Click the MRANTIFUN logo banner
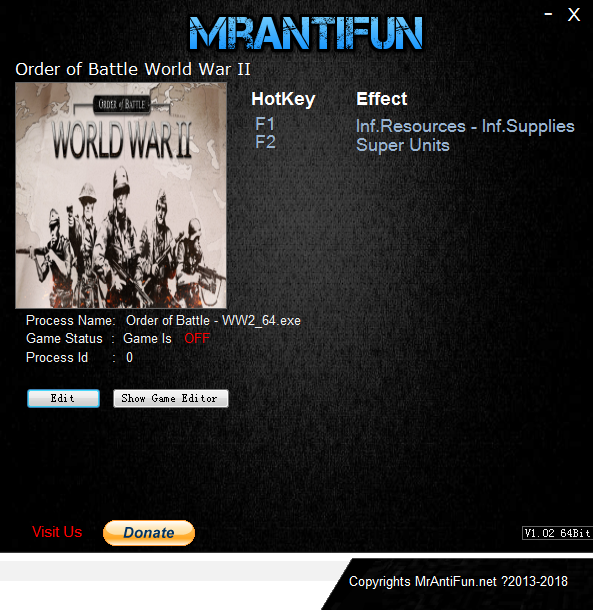The width and height of the screenshot is (593, 610). click(x=306, y=33)
